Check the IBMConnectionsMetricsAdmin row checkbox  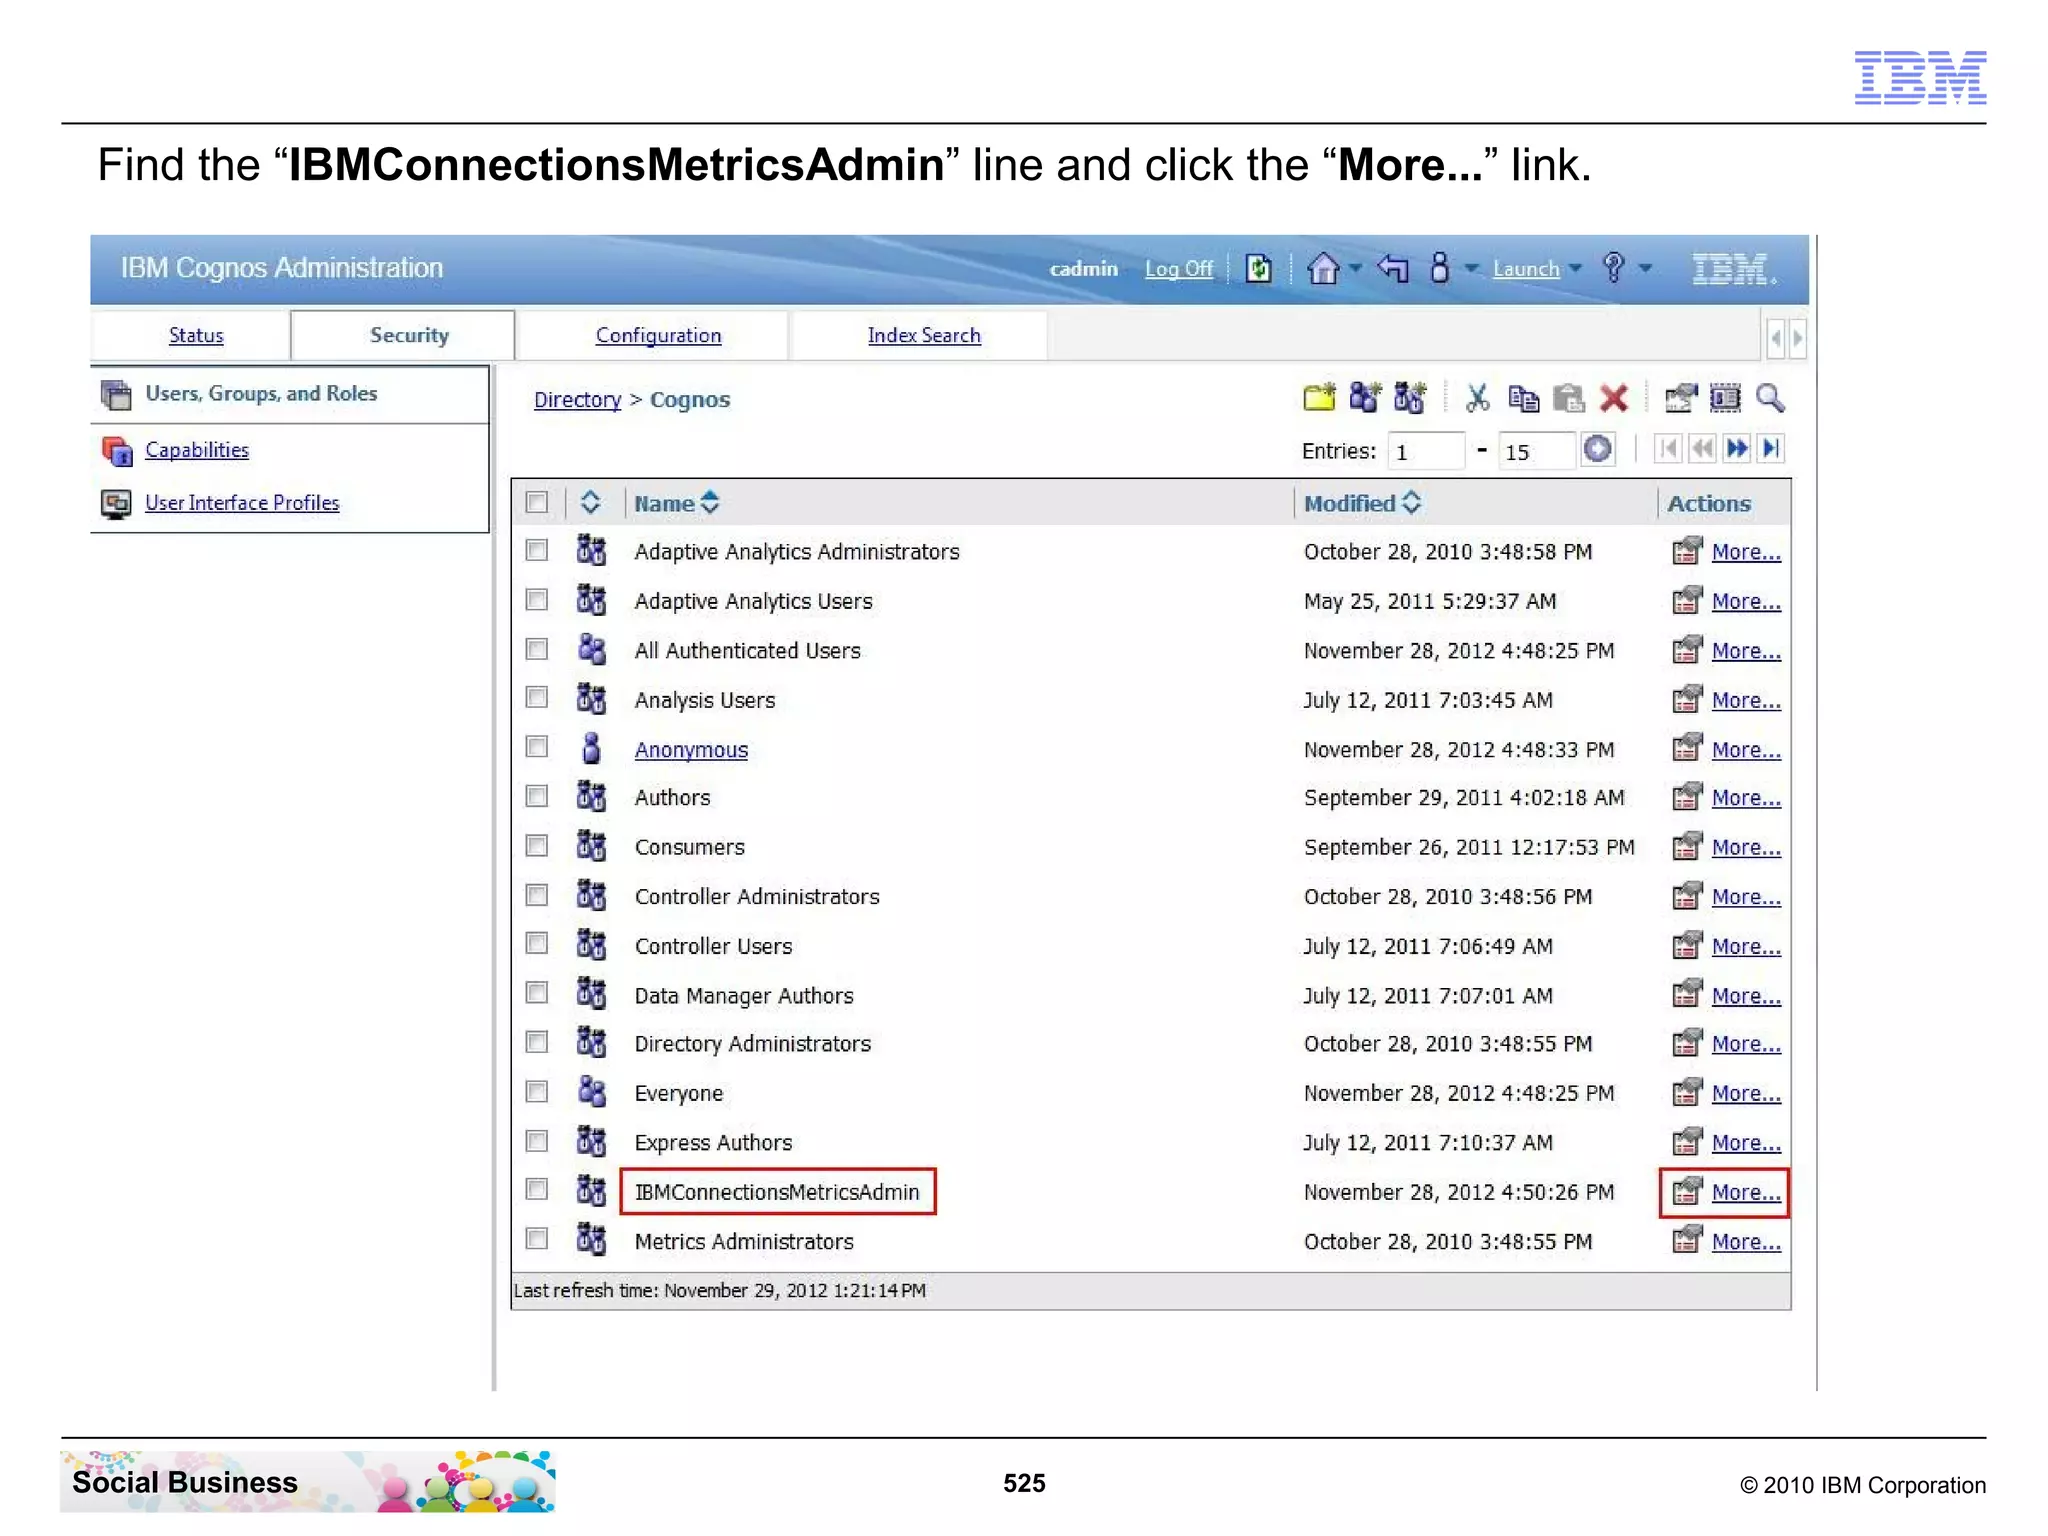tap(537, 1189)
